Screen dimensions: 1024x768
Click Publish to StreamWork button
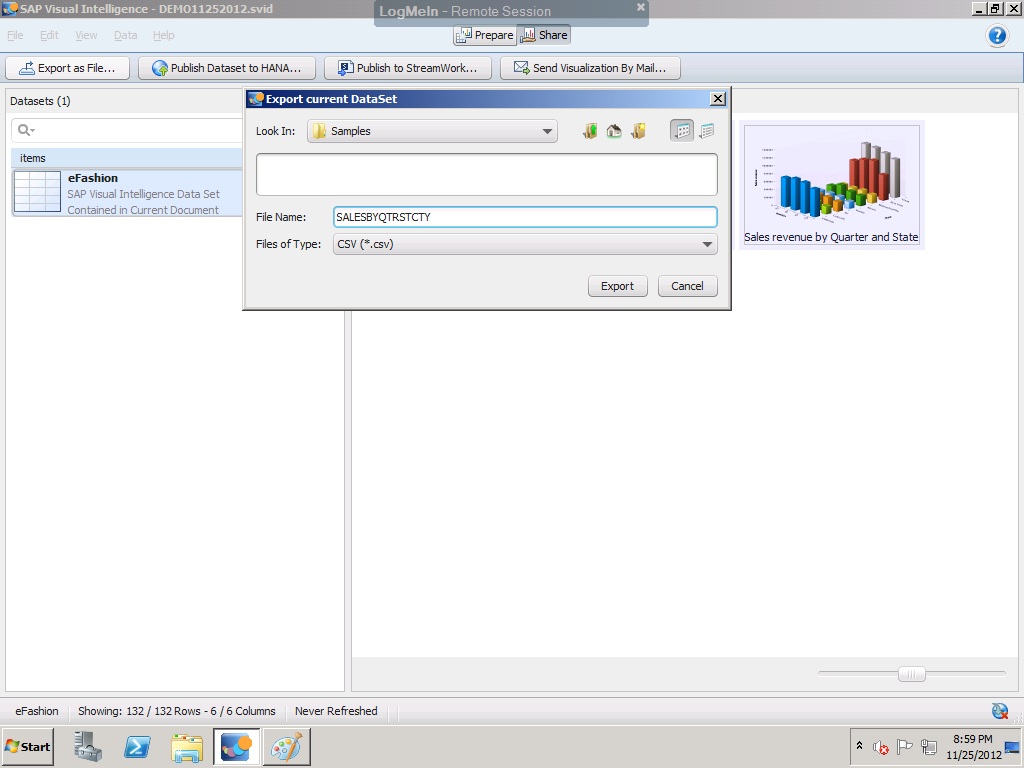408,68
